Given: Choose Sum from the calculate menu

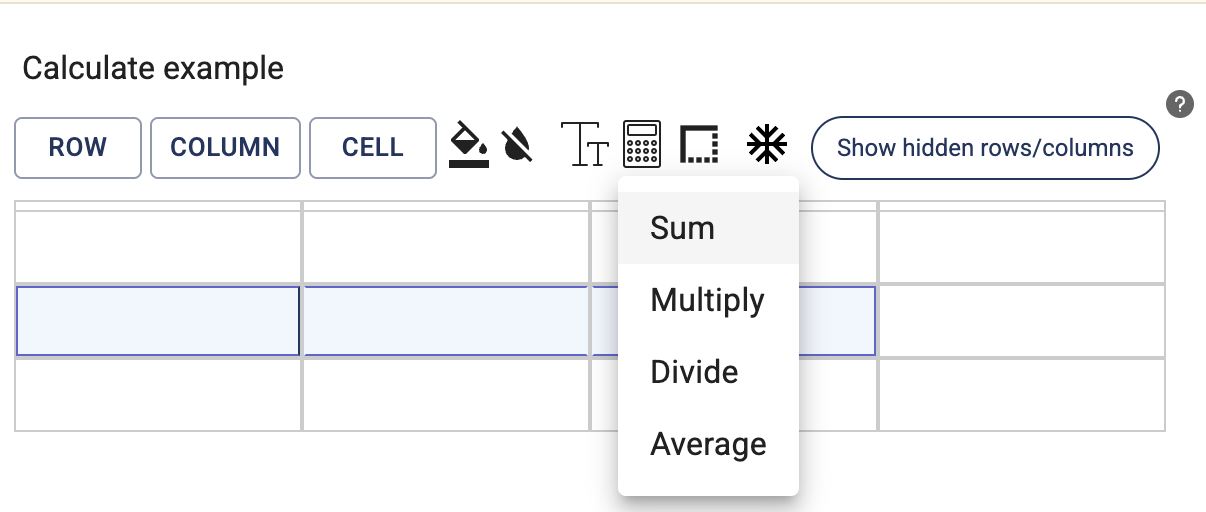Looking at the screenshot, I should click(683, 228).
